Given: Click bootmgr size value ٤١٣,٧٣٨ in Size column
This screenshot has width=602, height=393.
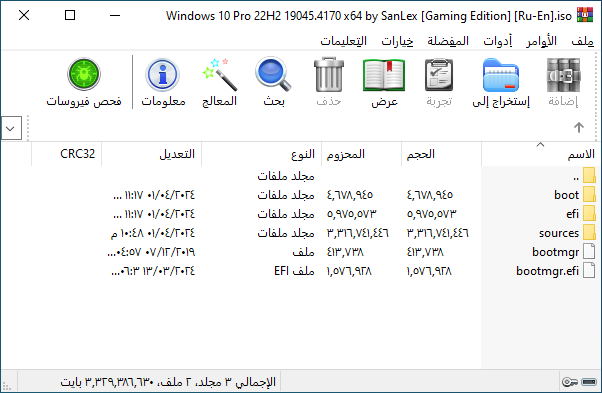Looking at the screenshot, I should pos(425,252).
